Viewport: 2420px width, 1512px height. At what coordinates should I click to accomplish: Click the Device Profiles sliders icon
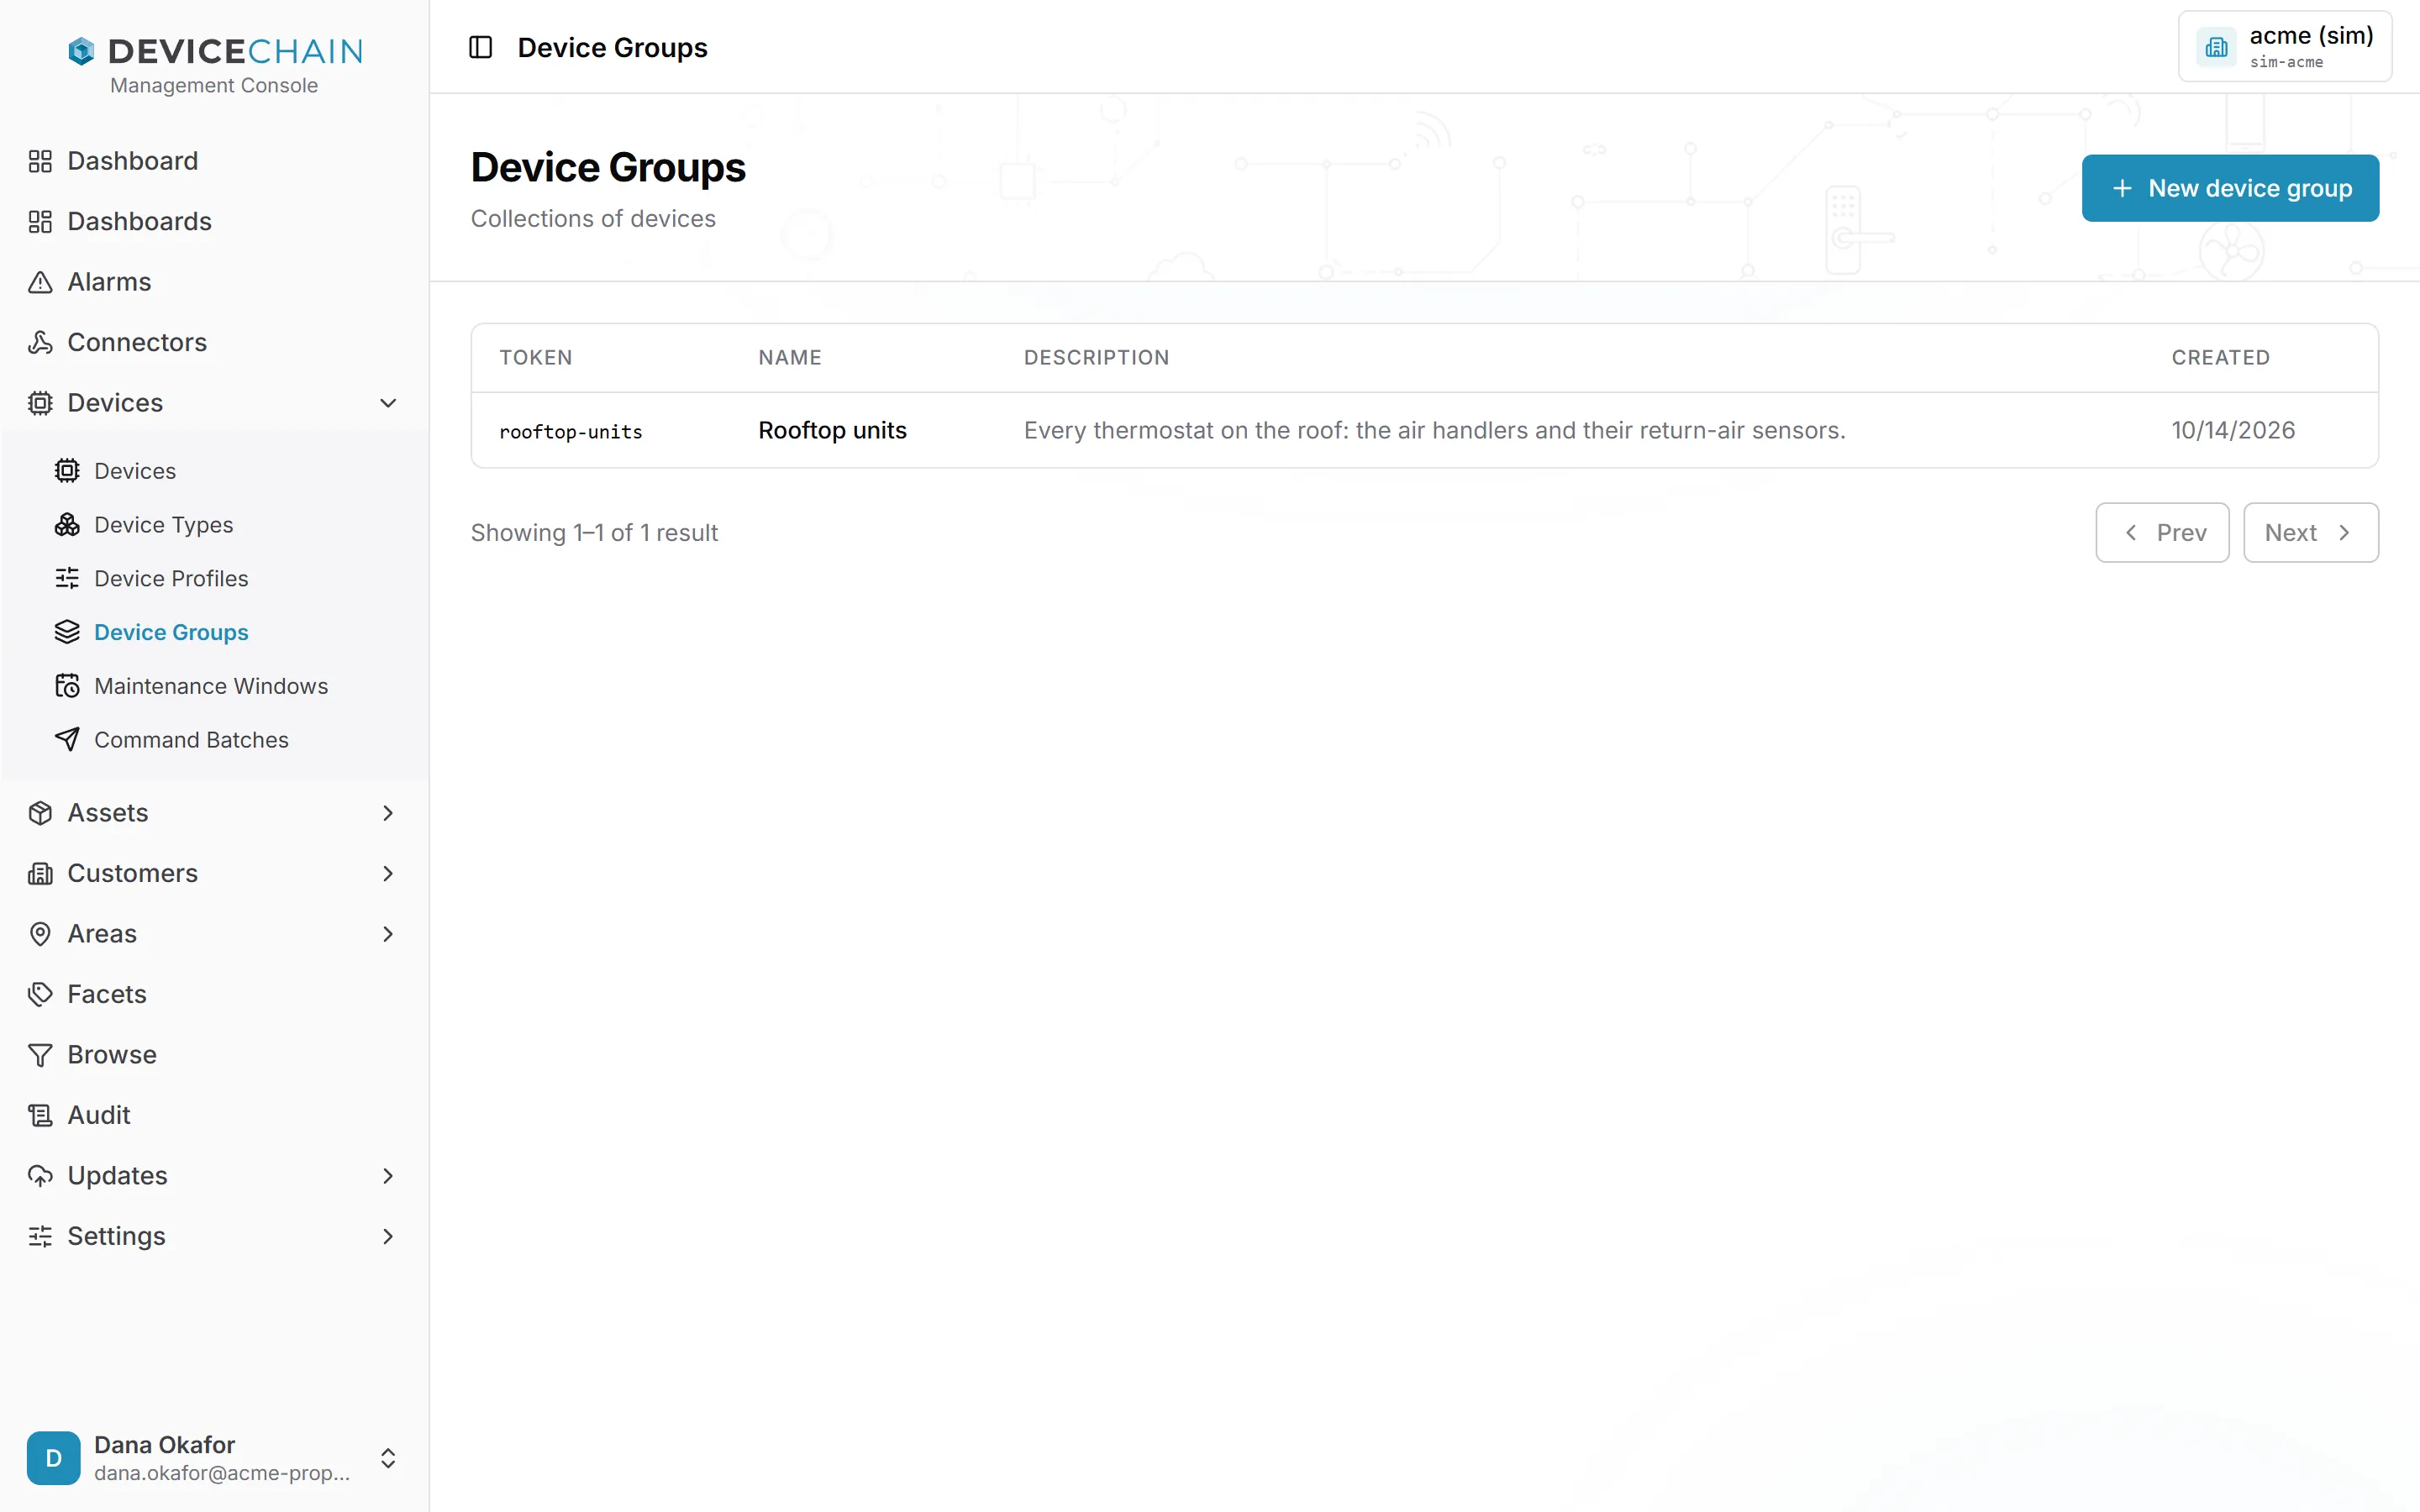click(67, 578)
